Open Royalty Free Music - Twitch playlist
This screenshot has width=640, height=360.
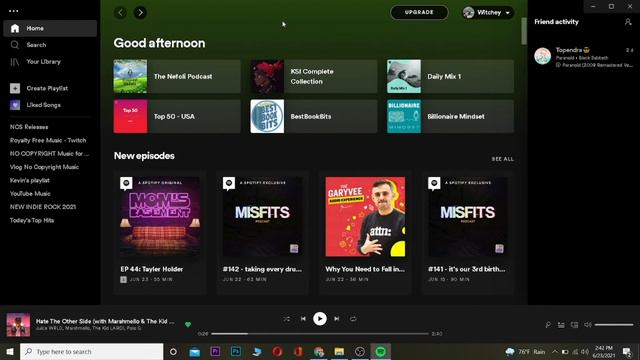tap(48, 140)
